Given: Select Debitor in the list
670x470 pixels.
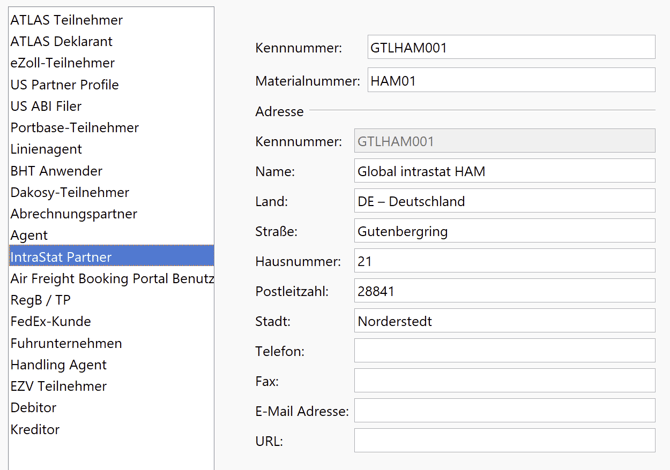Looking at the screenshot, I should coord(33,408).
